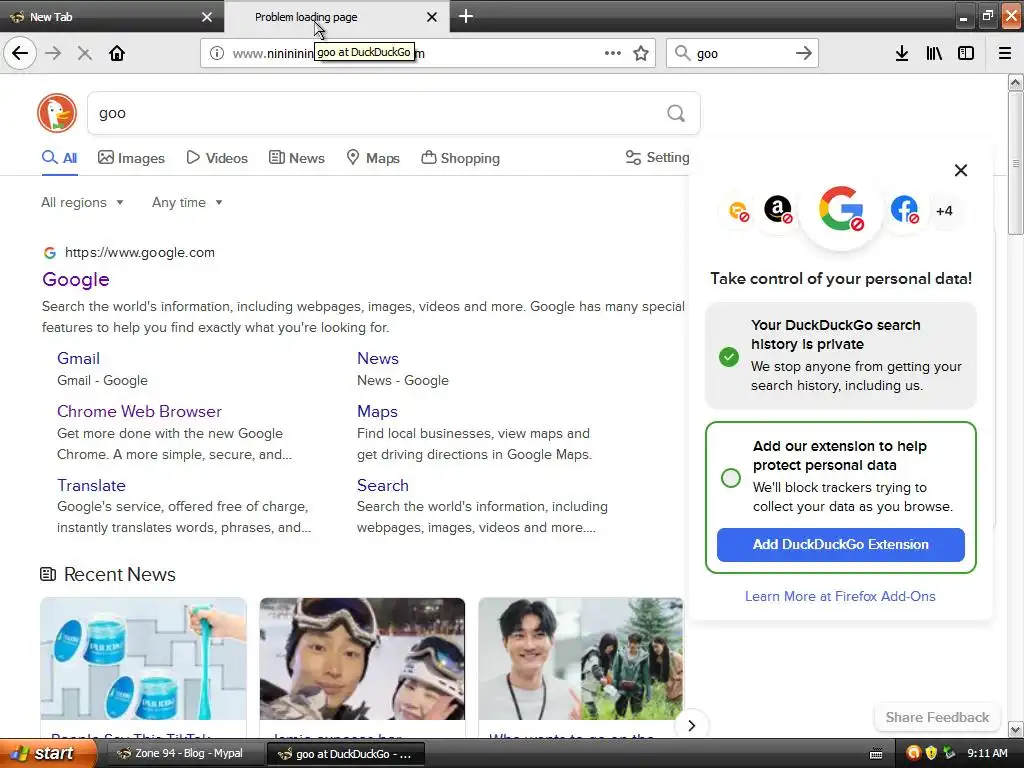This screenshot has width=1024, height=768.
Task: Click the forward navigation arrow
Action: (54, 53)
